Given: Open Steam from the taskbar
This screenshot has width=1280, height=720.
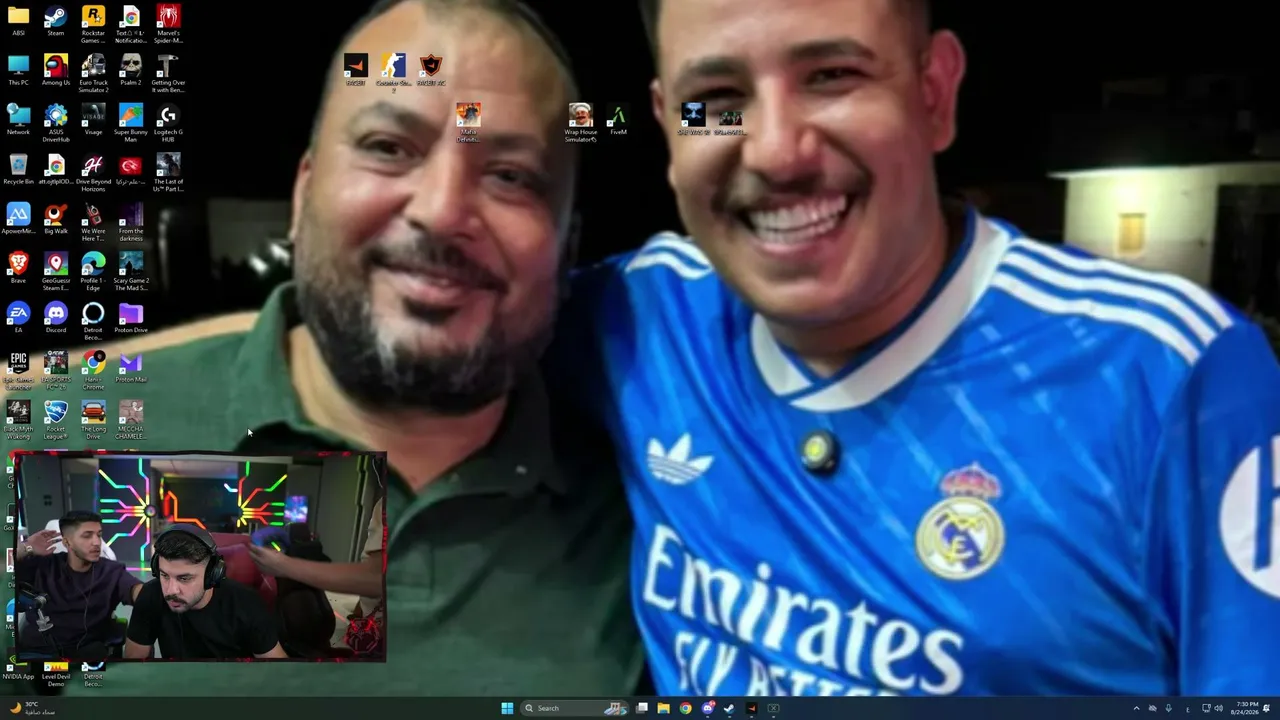Looking at the screenshot, I should click(x=729, y=708).
